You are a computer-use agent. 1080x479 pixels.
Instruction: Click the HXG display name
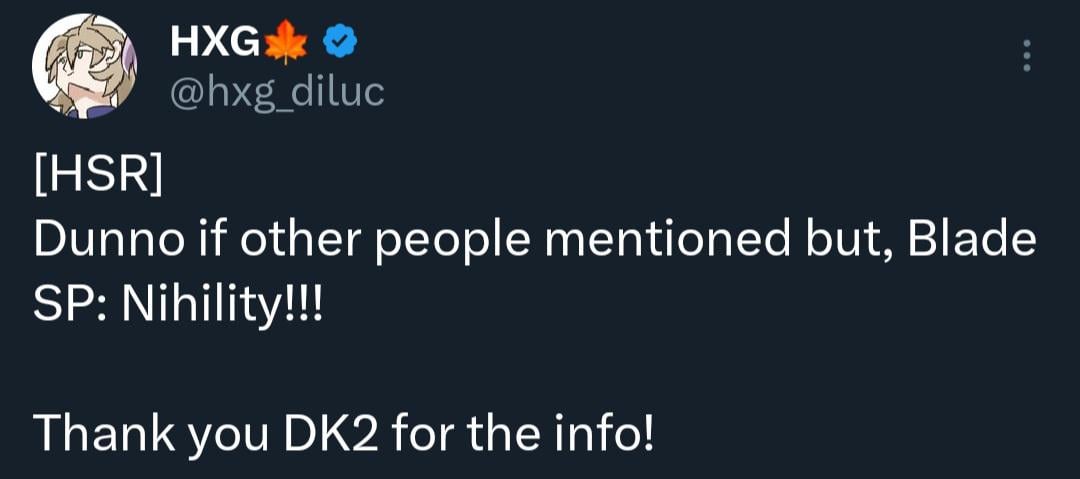(x=215, y=41)
